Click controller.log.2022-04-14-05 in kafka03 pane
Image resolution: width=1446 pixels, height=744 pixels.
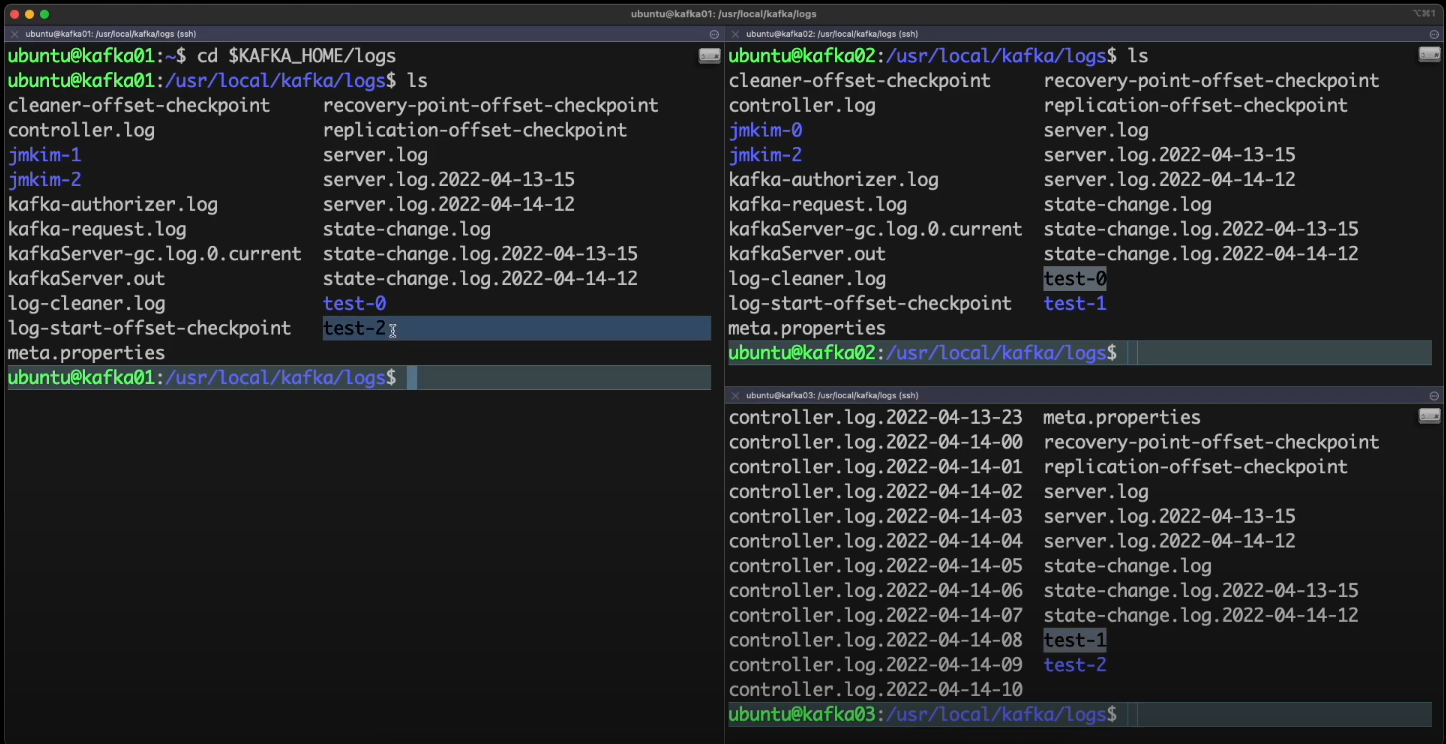click(876, 566)
